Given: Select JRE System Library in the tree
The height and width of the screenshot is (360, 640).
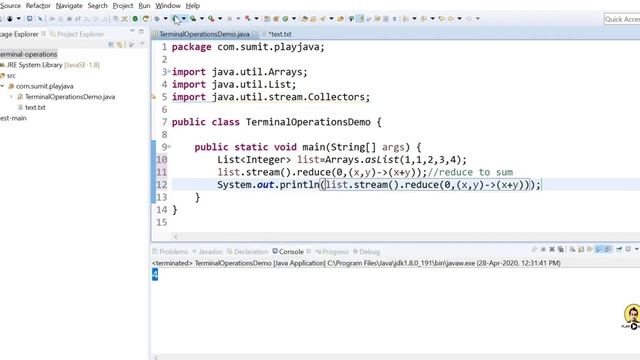Looking at the screenshot, I should click(x=53, y=65).
